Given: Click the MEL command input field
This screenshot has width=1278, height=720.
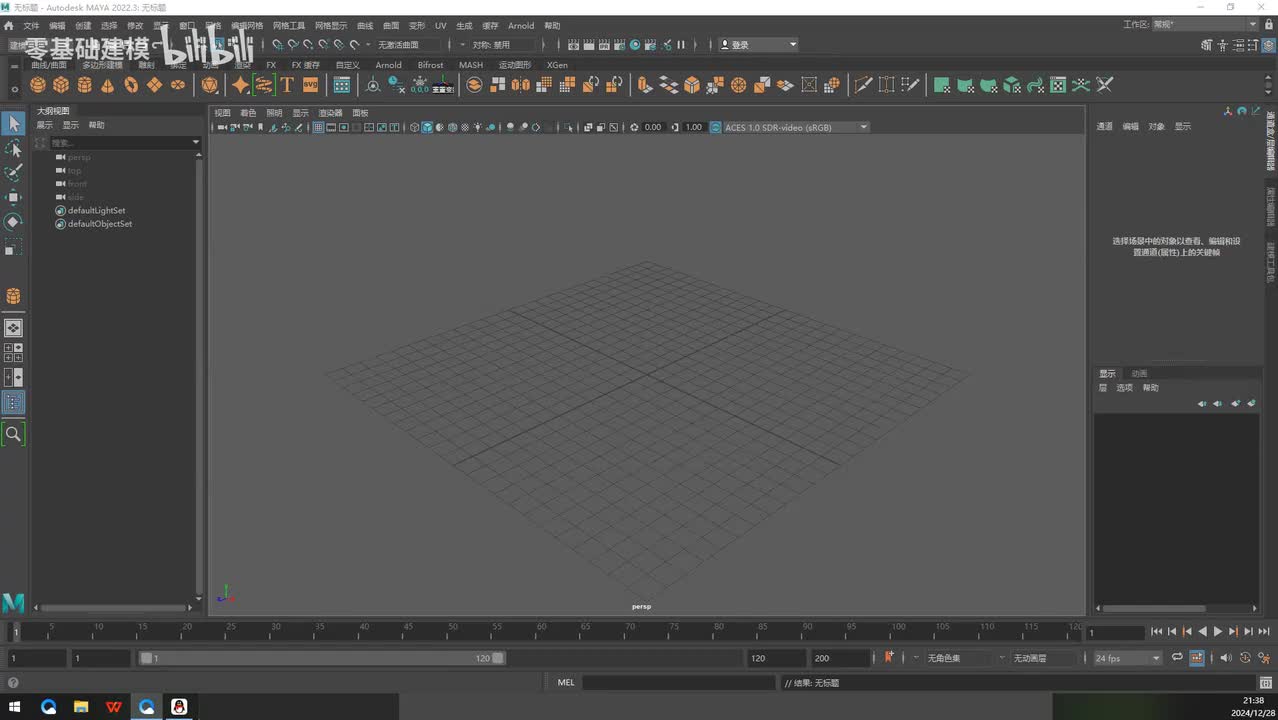Looking at the screenshot, I should tap(678, 683).
